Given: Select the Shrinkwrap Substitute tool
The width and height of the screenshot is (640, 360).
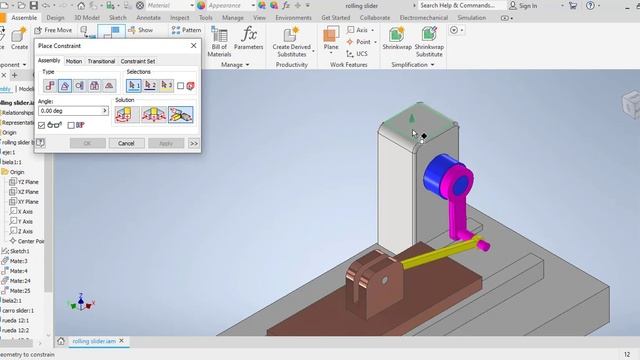Looking at the screenshot, I should click(x=429, y=42).
